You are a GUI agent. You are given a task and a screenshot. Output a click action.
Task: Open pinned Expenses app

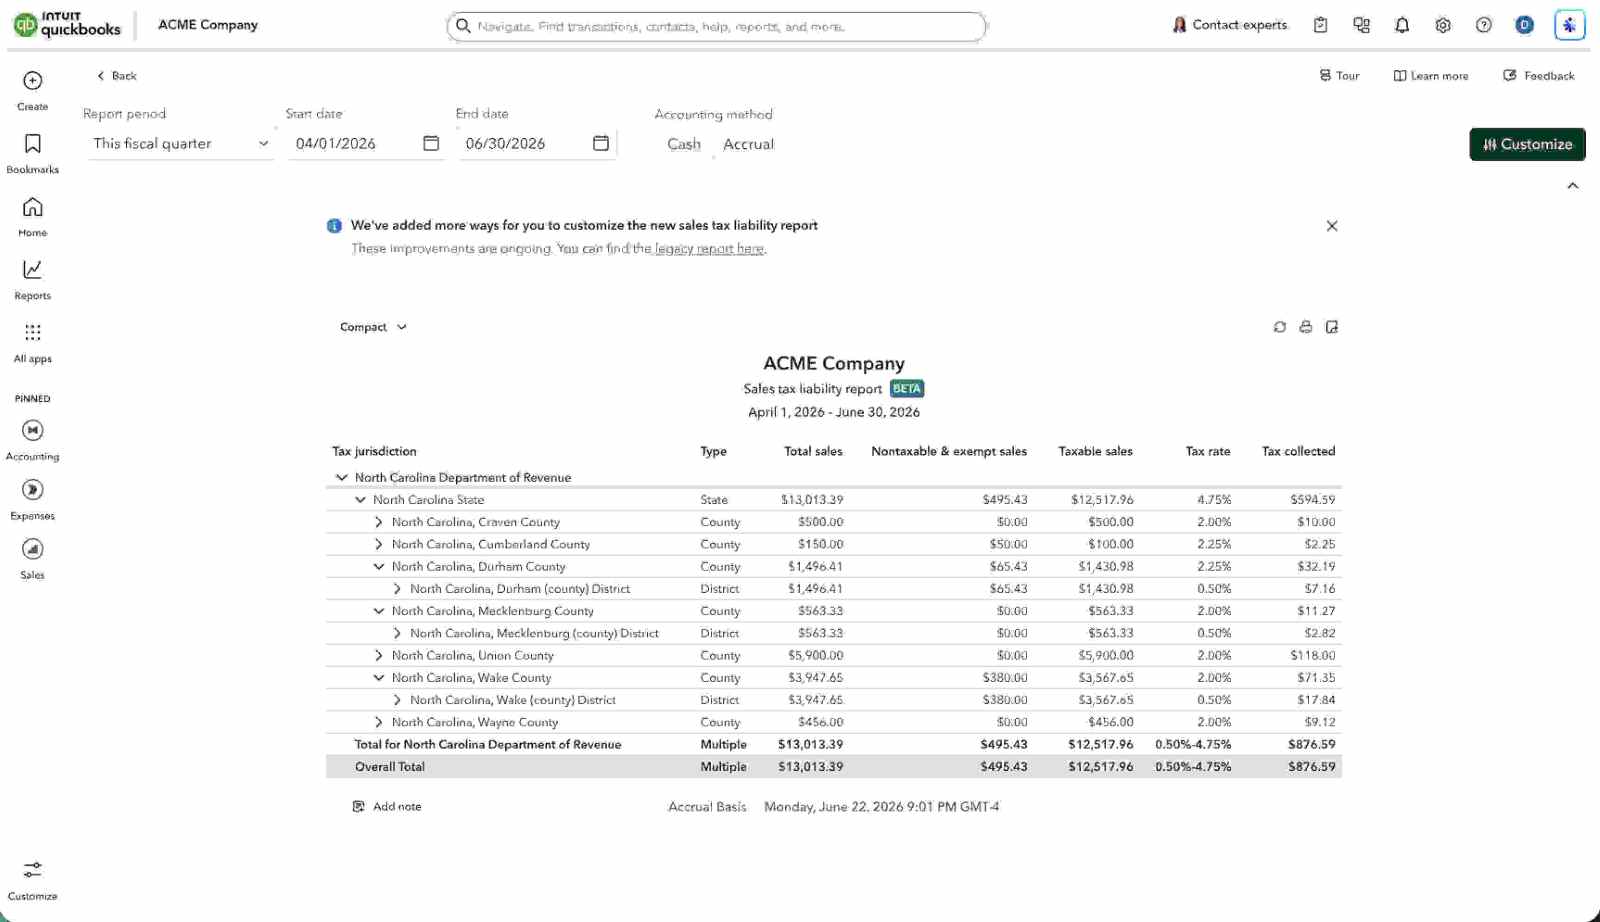point(32,499)
